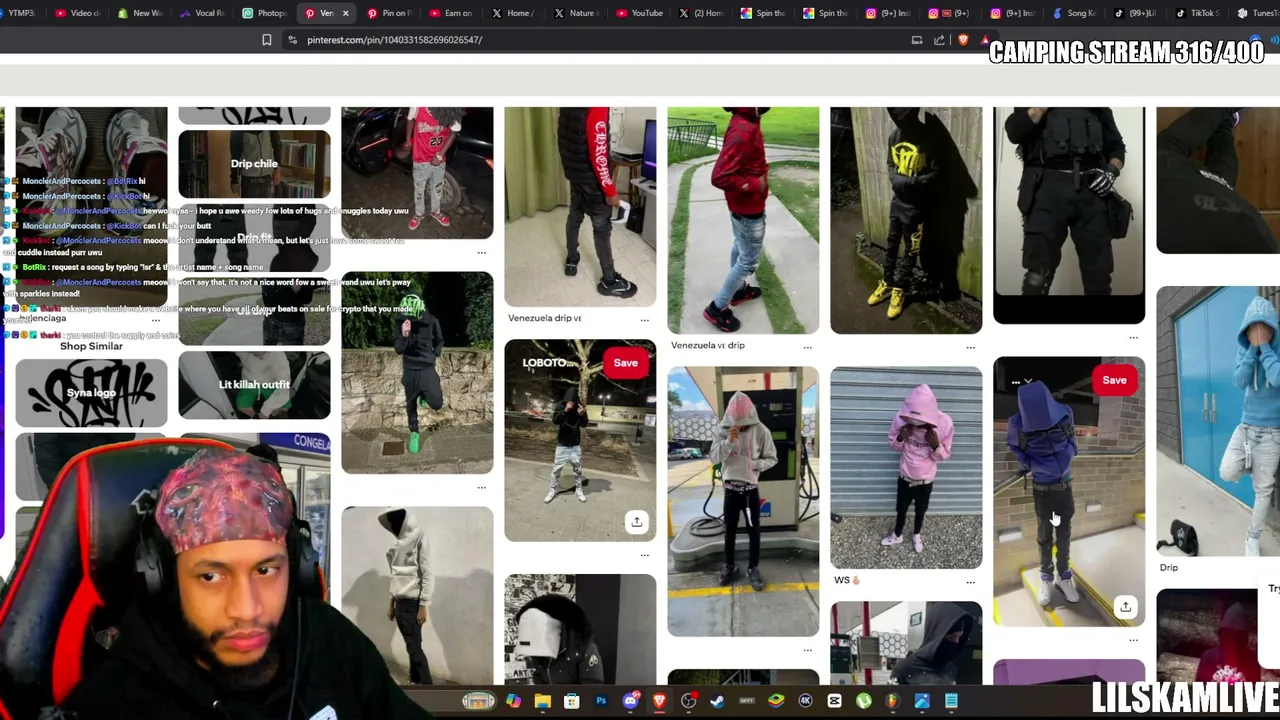Image resolution: width=1280 pixels, height=720 pixels.
Task: Open options for the WS pink hoodie pin
Action: pos(970,582)
